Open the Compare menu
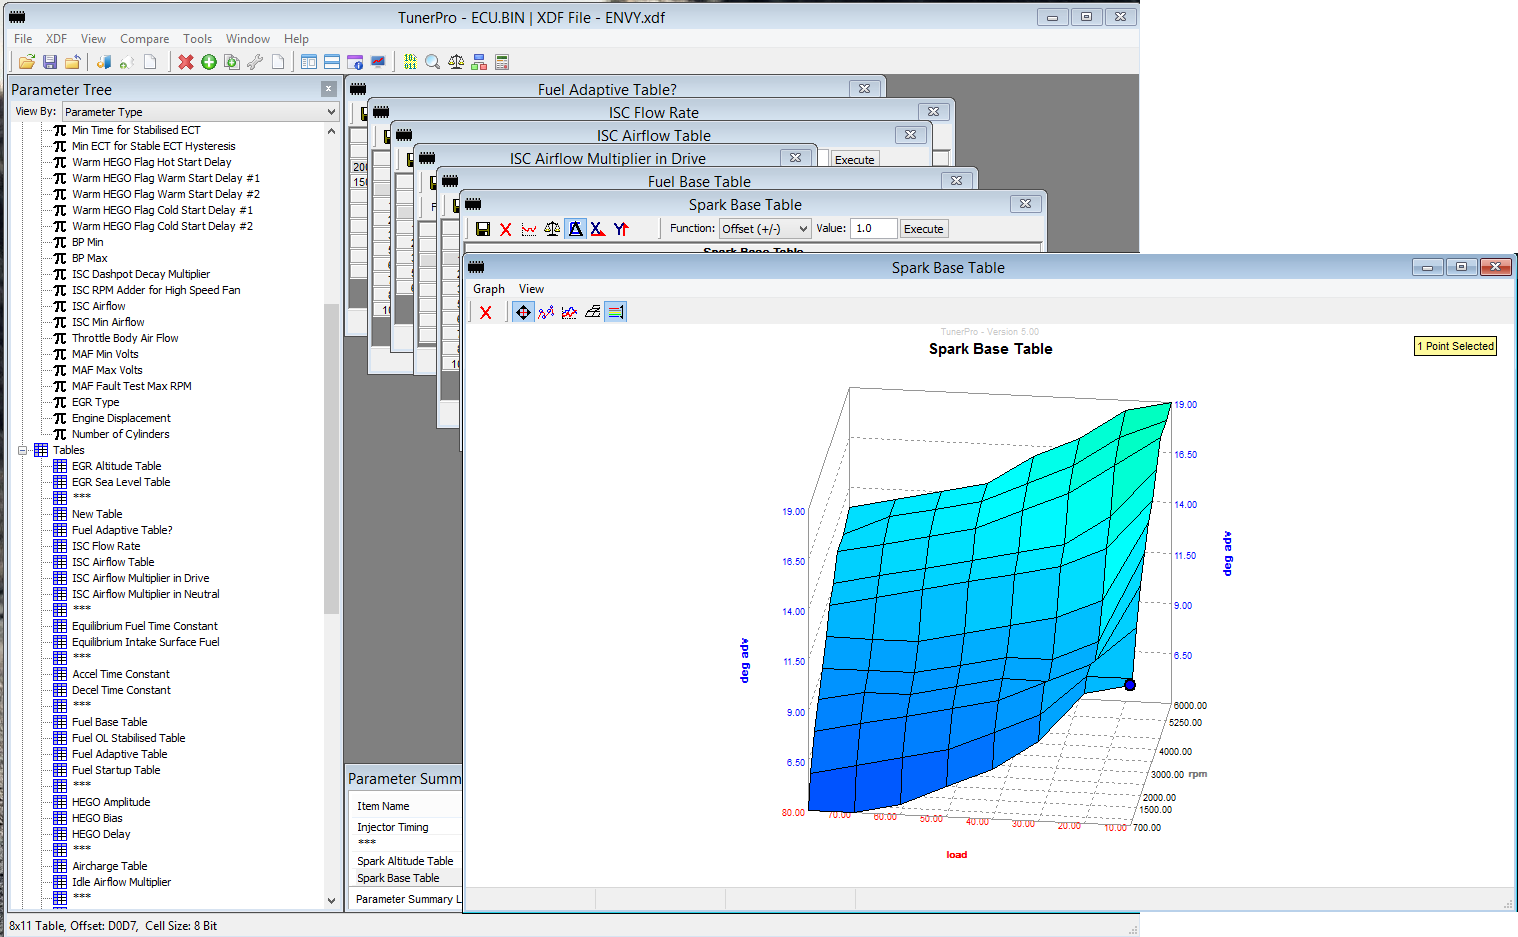 (144, 39)
